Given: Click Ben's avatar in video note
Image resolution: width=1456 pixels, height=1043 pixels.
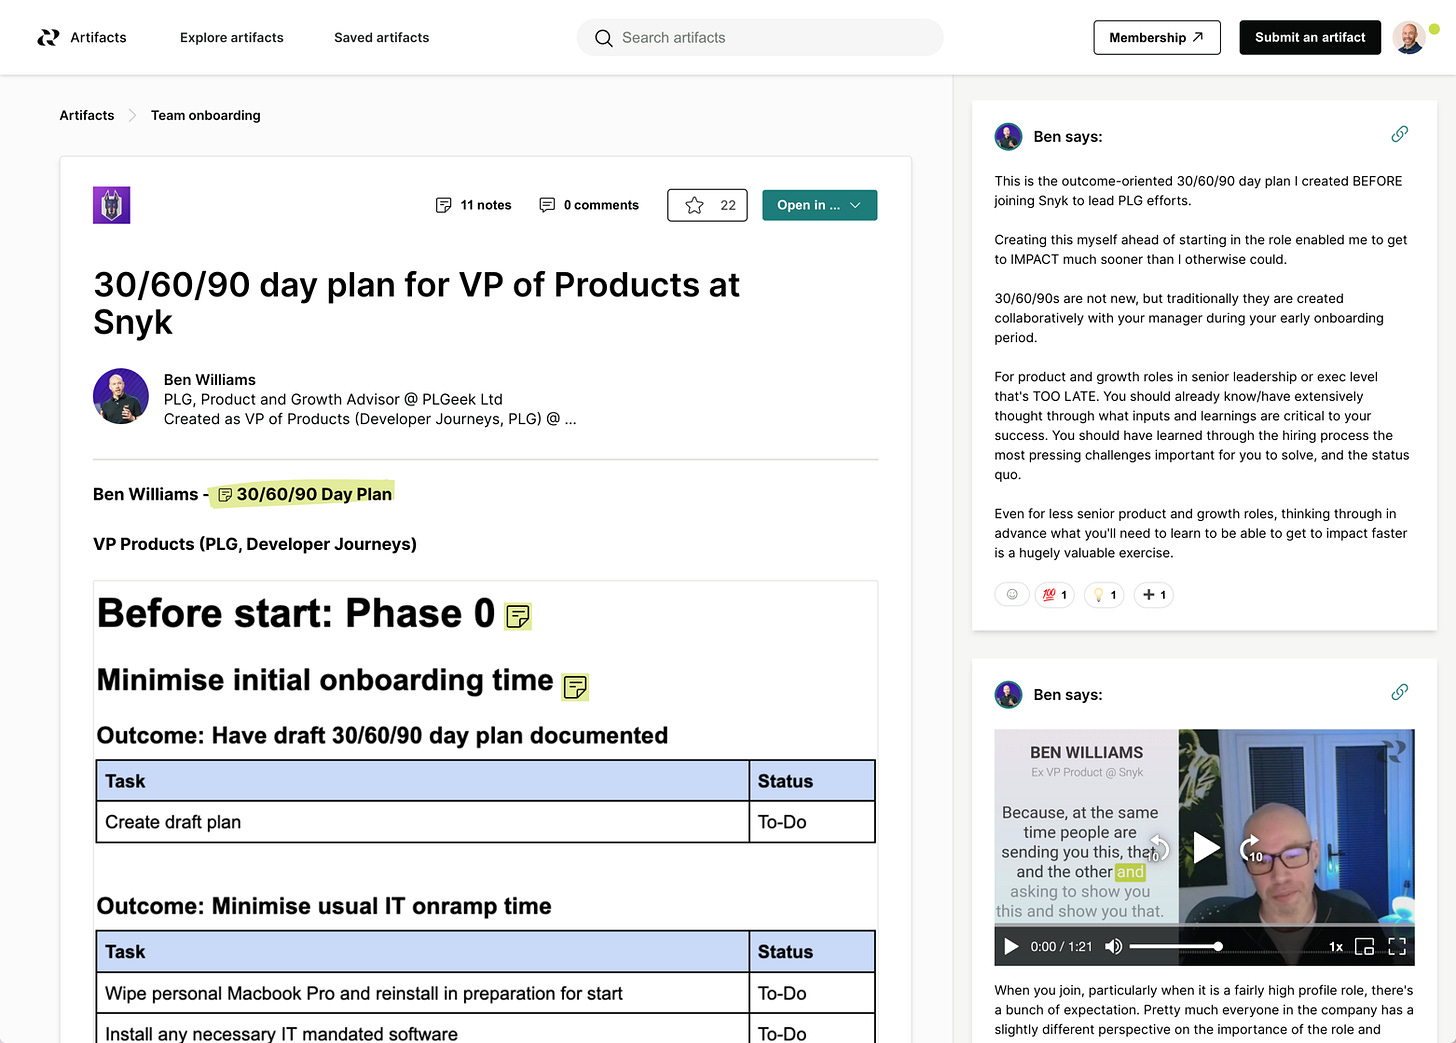Looking at the screenshot, I should [x=1008, y=694].
